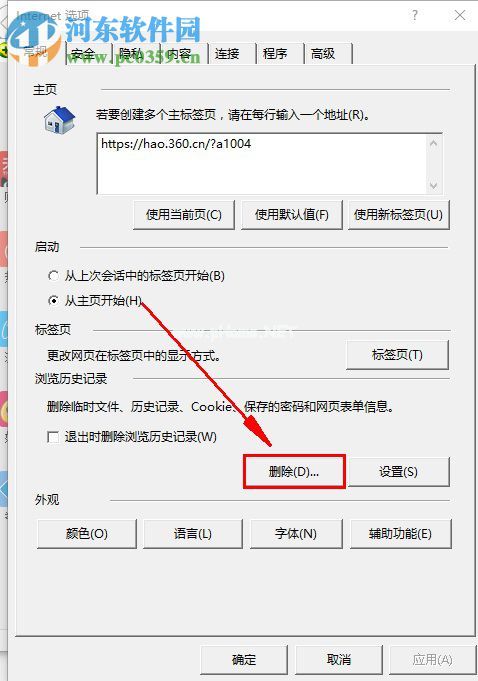Screen dimensions: 478x681
Task: Open browsing history 设置(S) settings
Action: click(x=399, y=472)
